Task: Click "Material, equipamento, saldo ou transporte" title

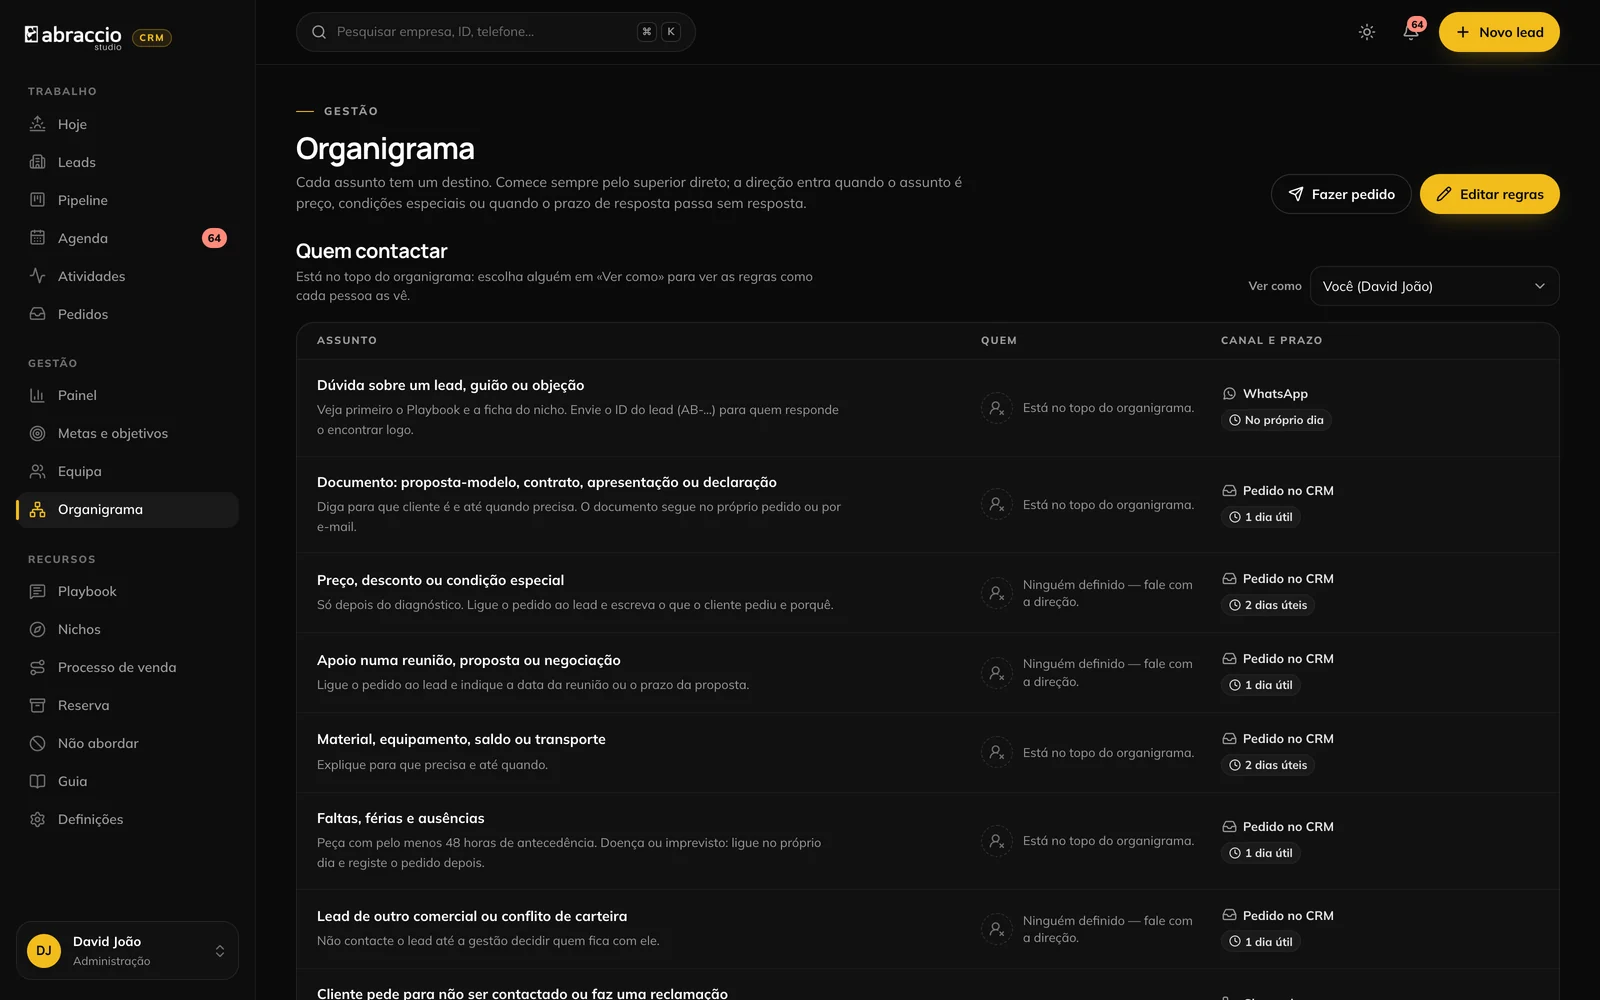Action: 461,739
